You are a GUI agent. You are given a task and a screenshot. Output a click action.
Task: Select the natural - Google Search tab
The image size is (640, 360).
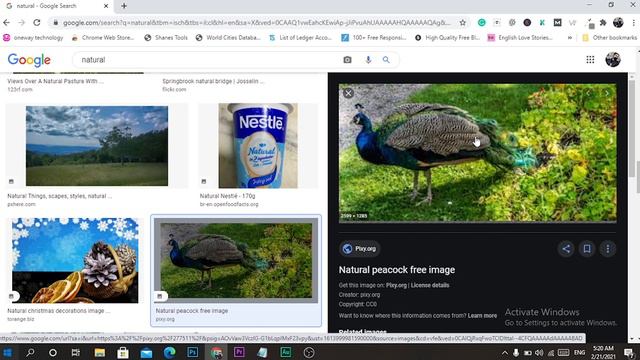57,6
